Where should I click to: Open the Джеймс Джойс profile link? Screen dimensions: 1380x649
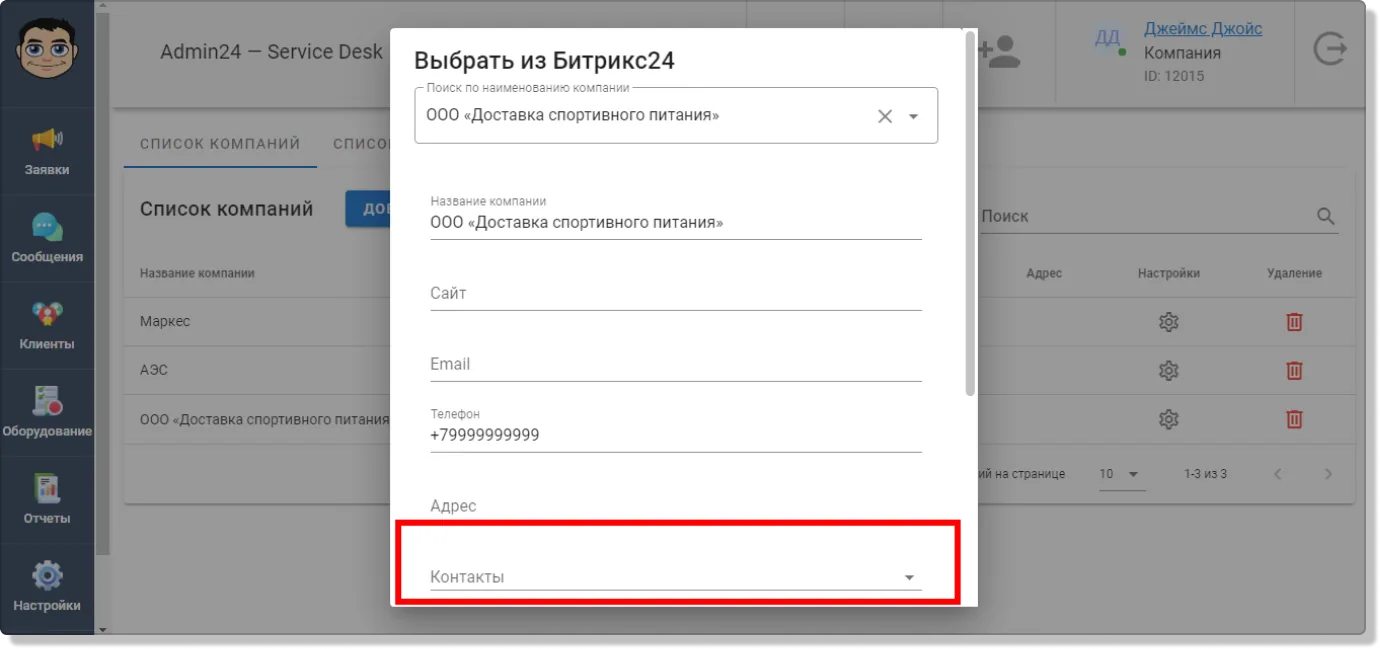coord(1203,29)
